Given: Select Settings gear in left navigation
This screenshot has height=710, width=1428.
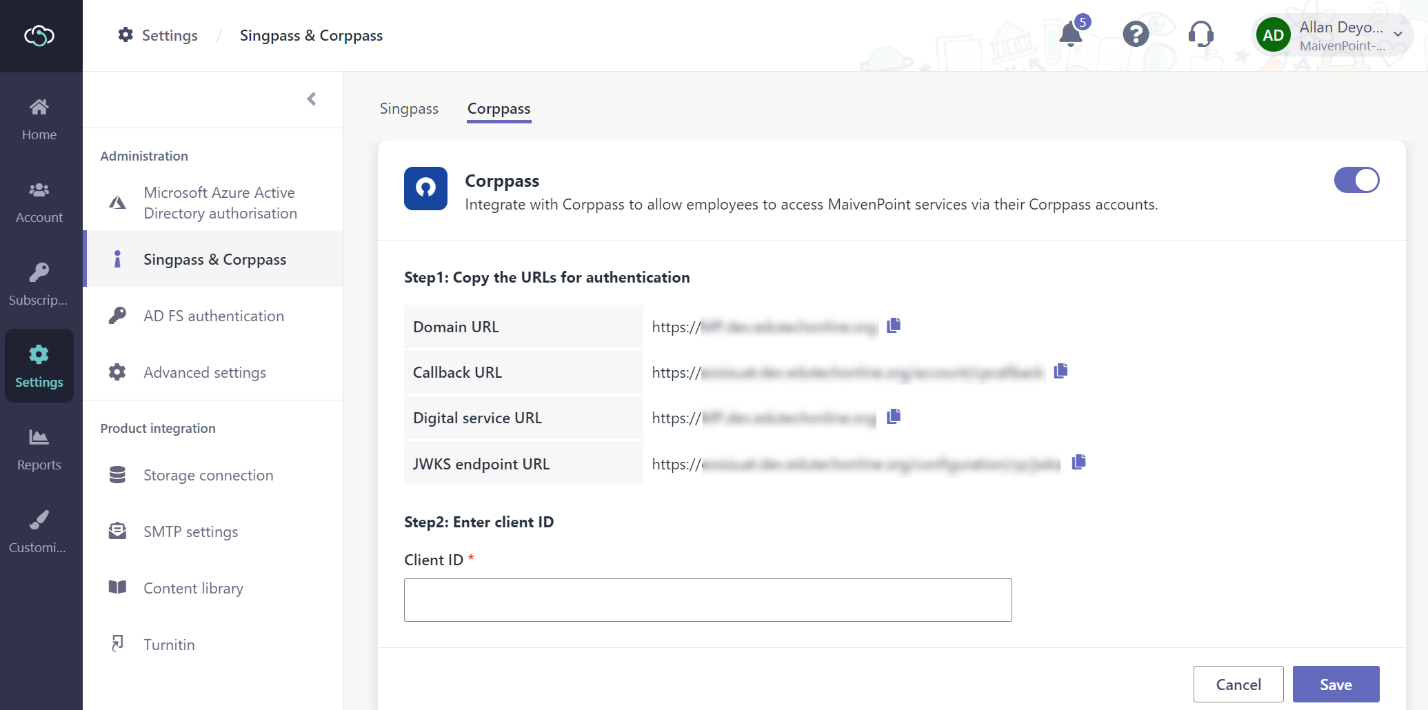Looking at the screenshot, I should [x=40, y=366].
